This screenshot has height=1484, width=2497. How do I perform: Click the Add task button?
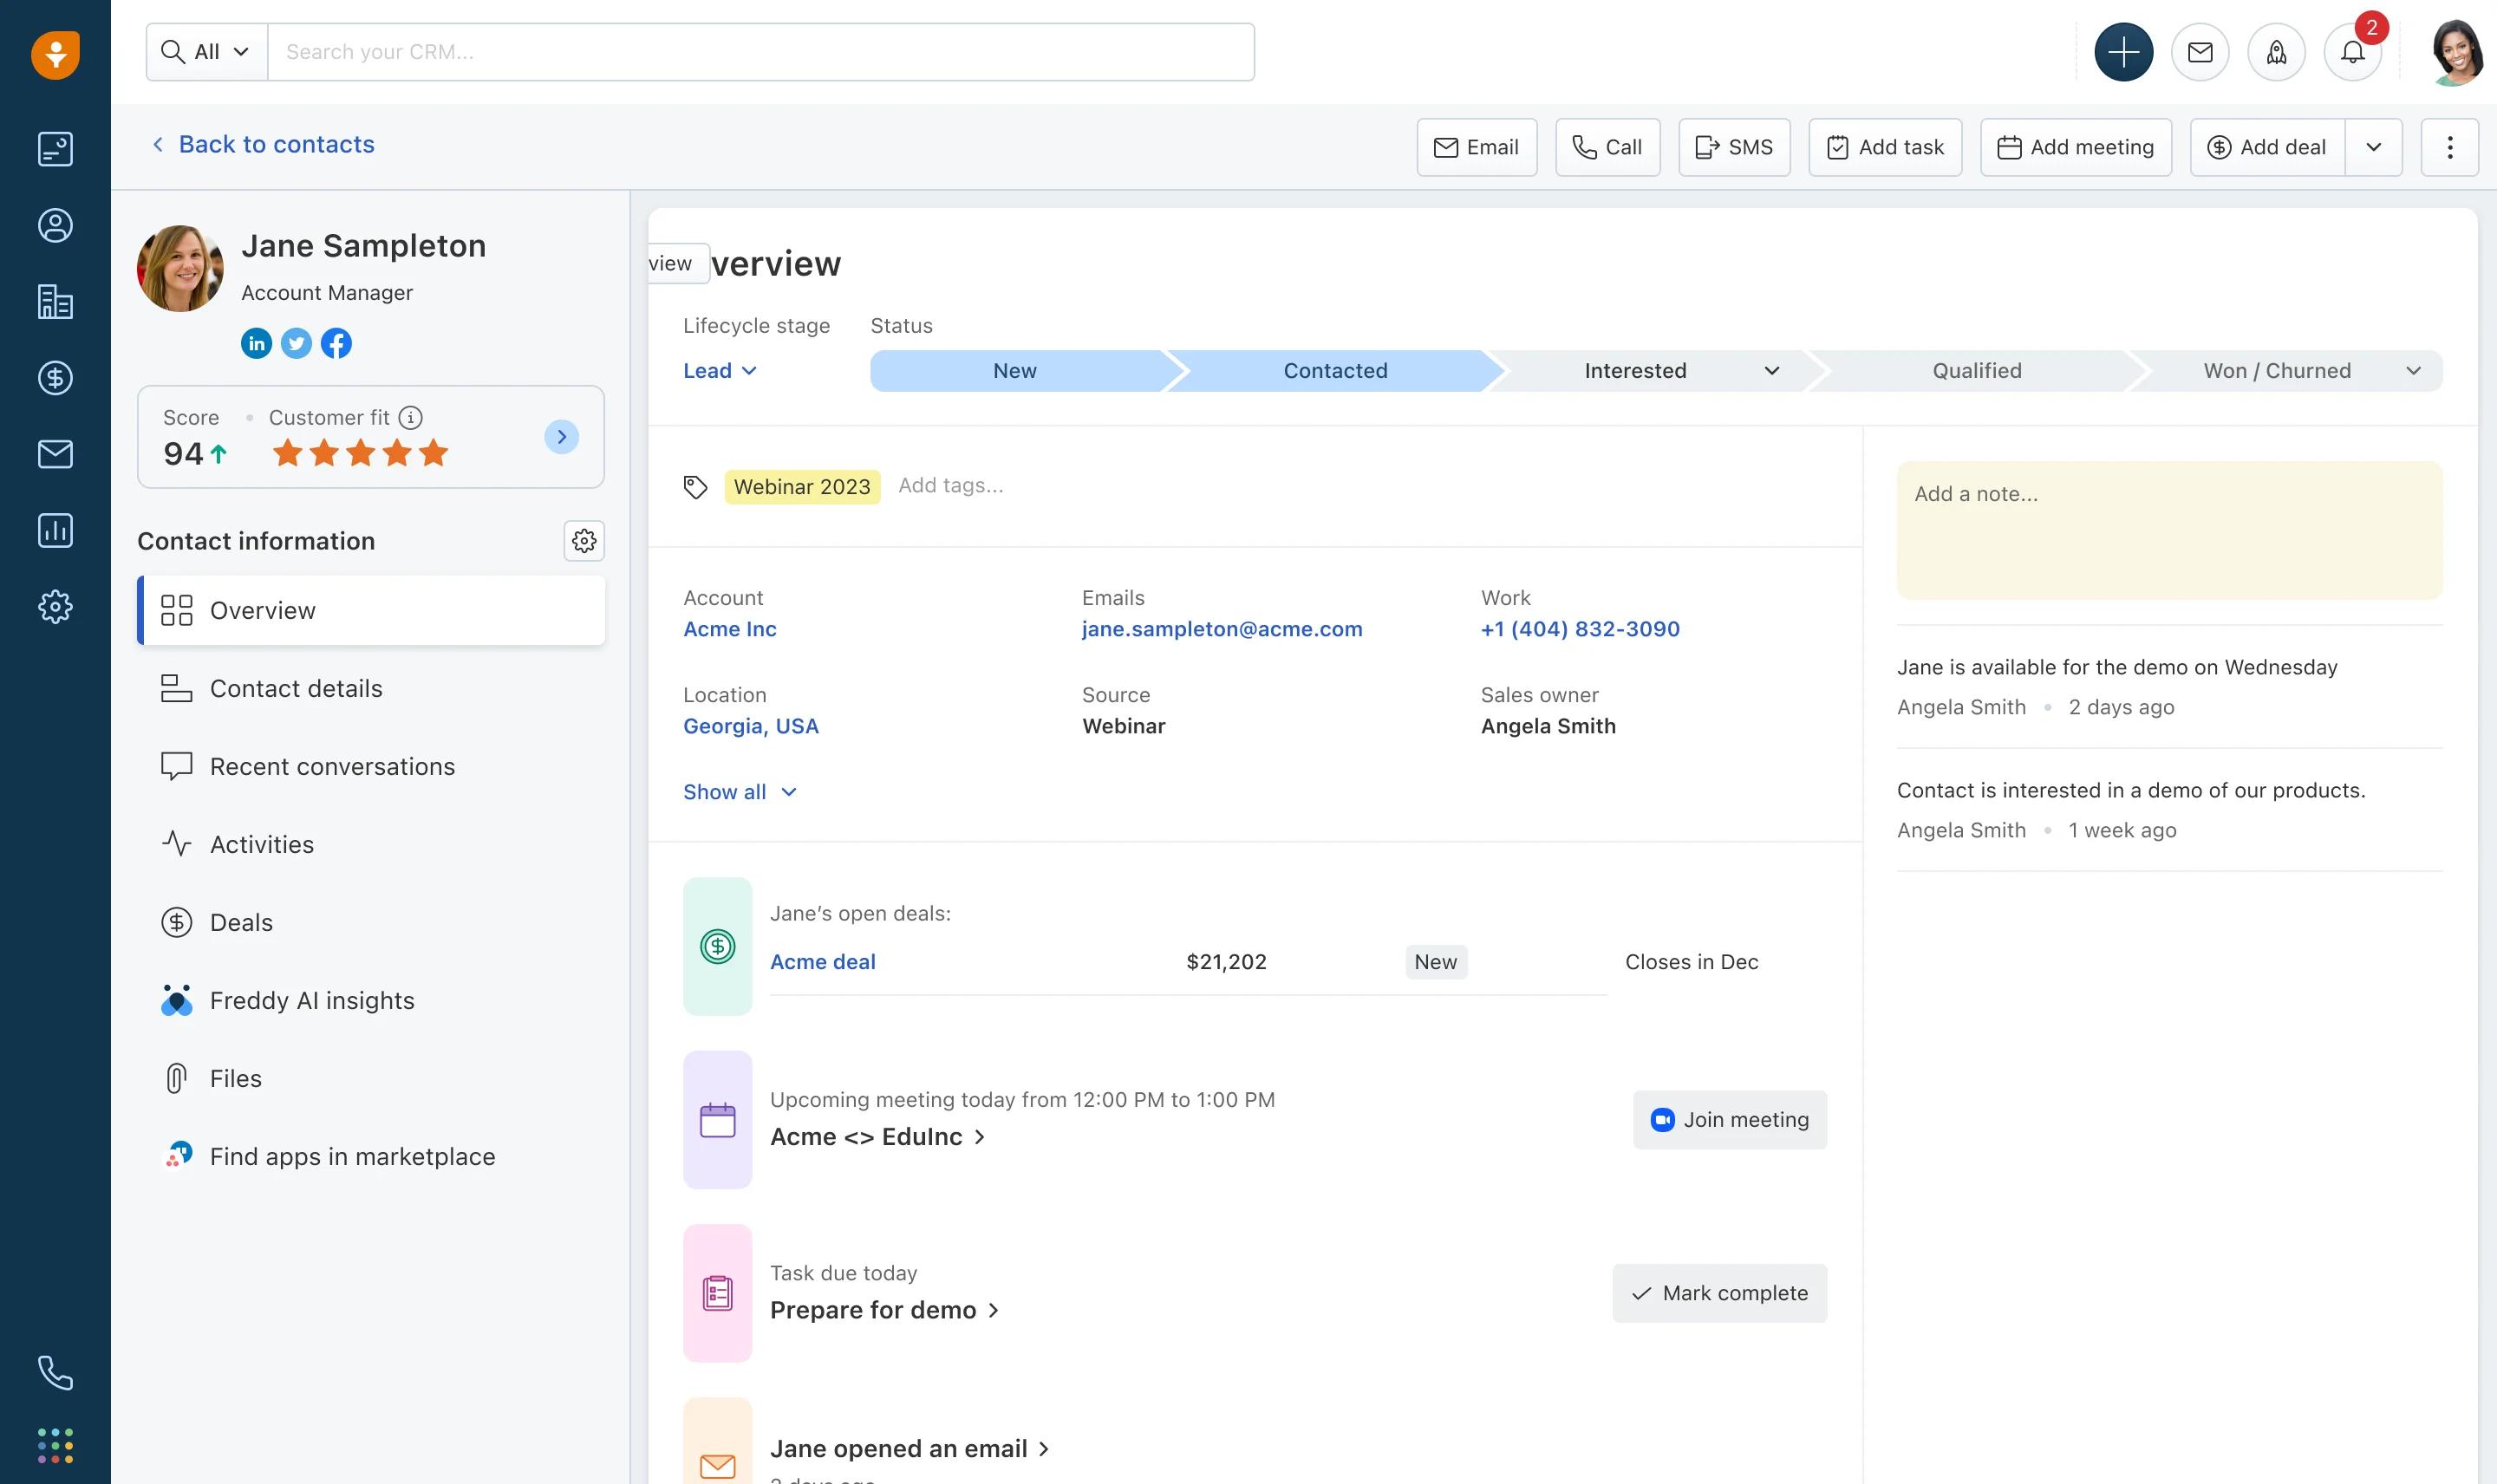pos(1885,147)
